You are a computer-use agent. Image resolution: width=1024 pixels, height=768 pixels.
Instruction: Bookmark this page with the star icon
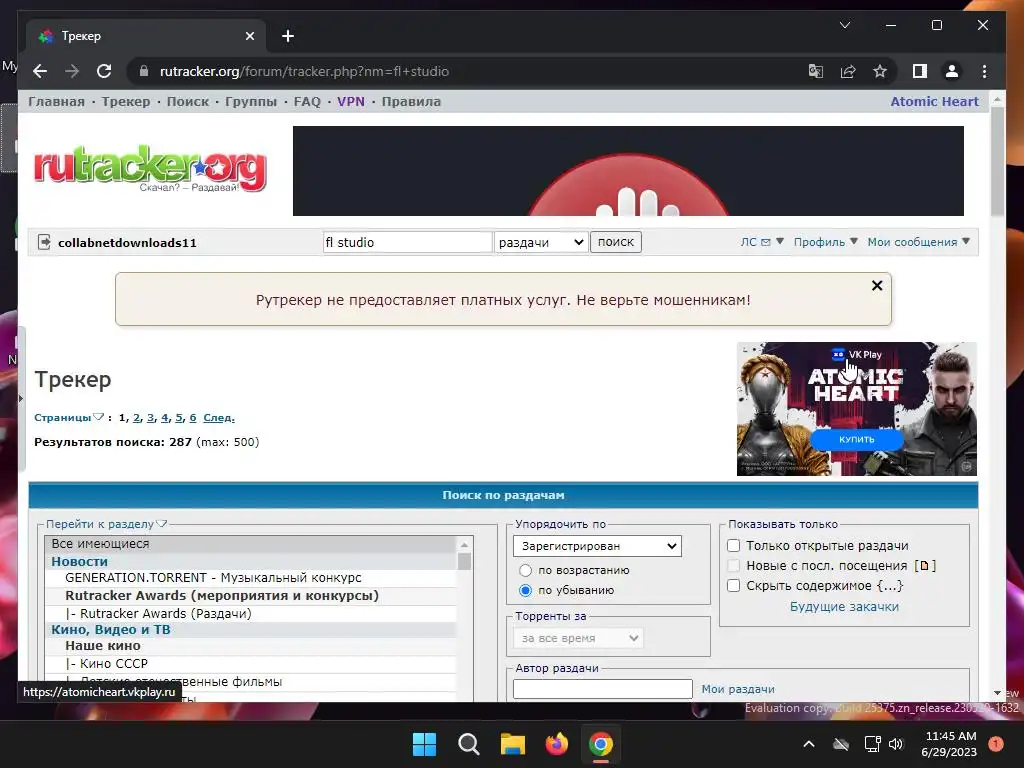(x=880, y=71)
